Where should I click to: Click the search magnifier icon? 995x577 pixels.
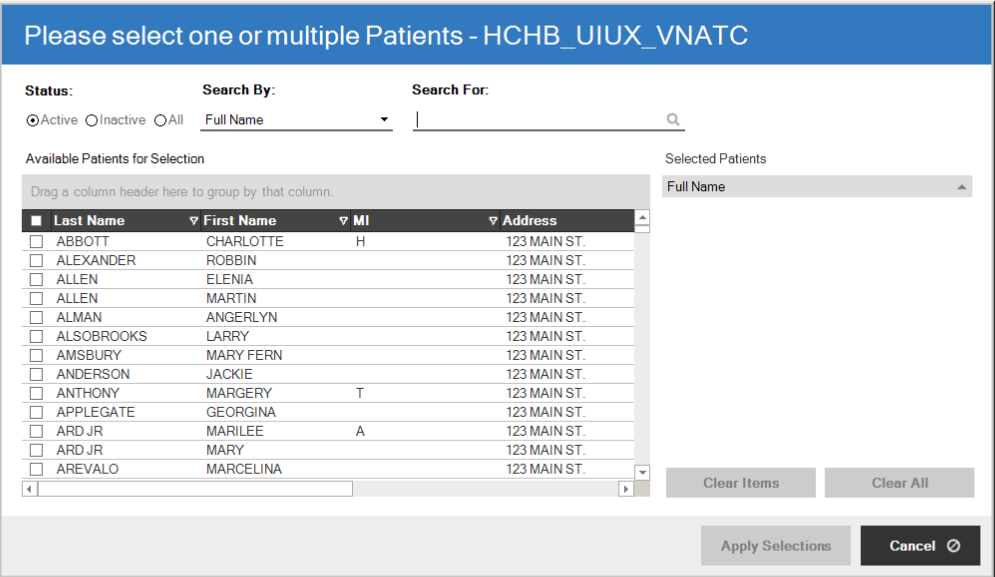[x=672, y=119]
